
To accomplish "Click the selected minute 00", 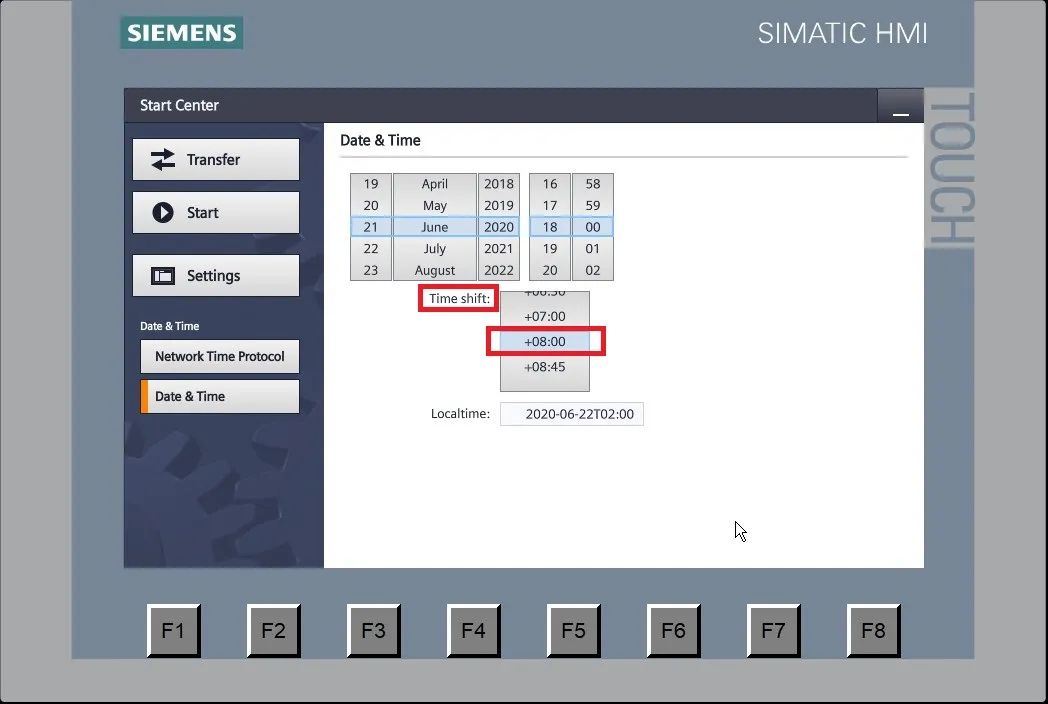I will [593, 227].
